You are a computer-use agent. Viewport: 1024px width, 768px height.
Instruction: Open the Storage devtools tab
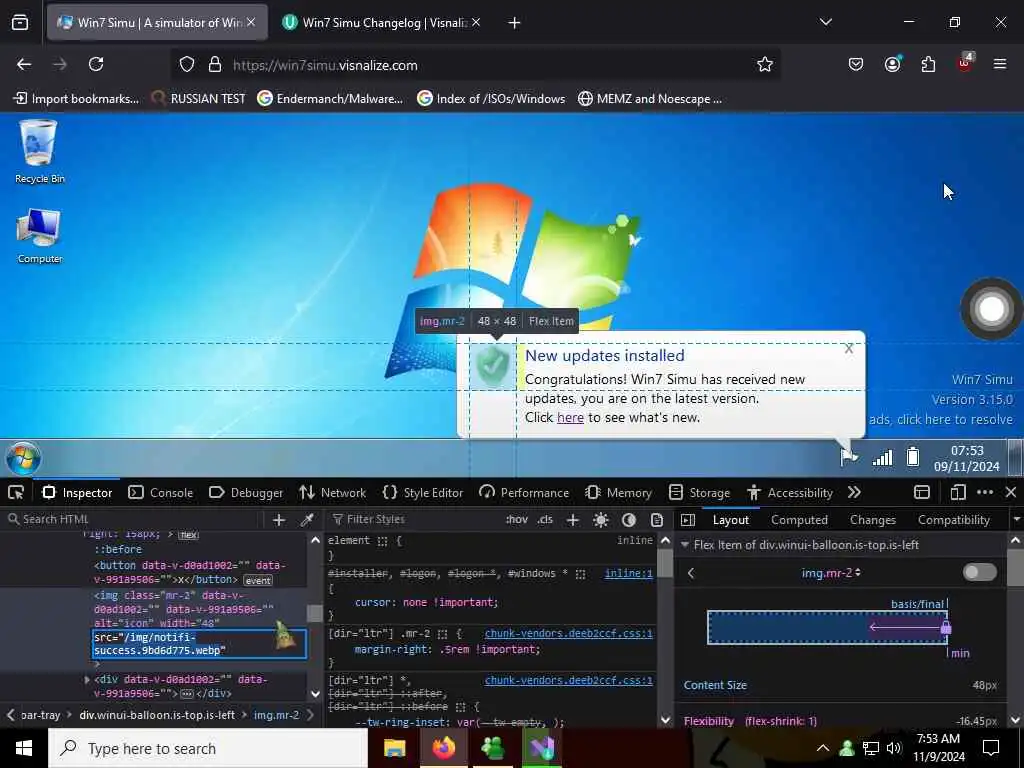(x=701, y=492)
